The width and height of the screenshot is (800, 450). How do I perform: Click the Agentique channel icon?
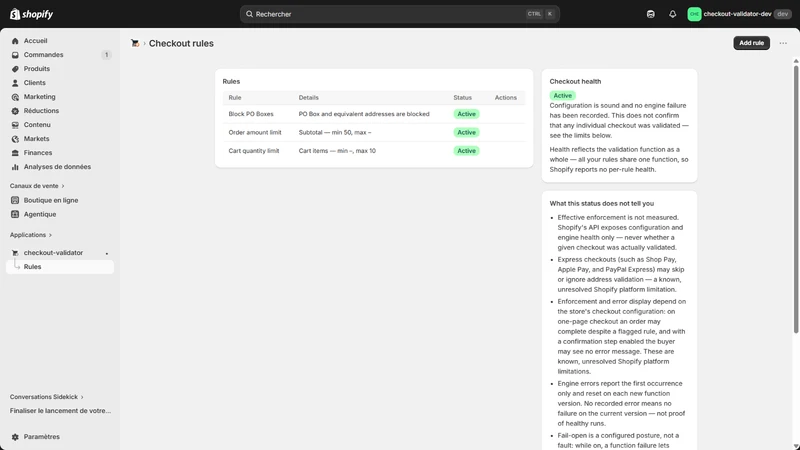tap(15, 214)
